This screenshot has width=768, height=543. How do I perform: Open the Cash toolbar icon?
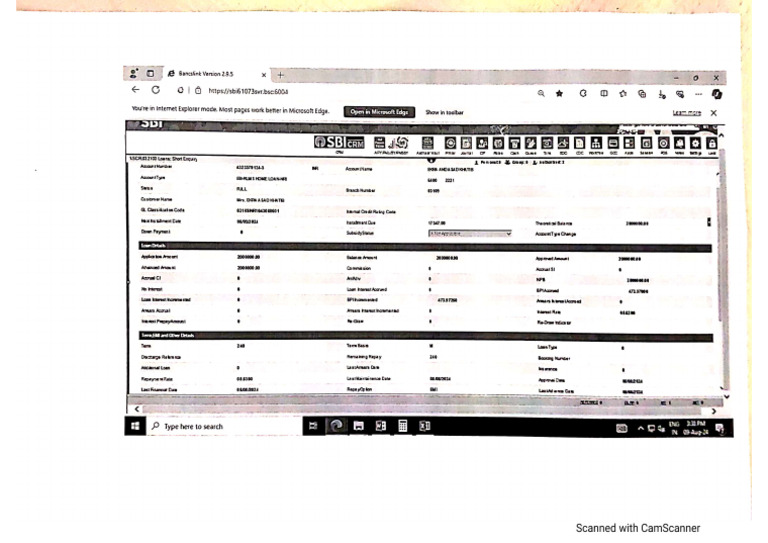pos(514,143)
